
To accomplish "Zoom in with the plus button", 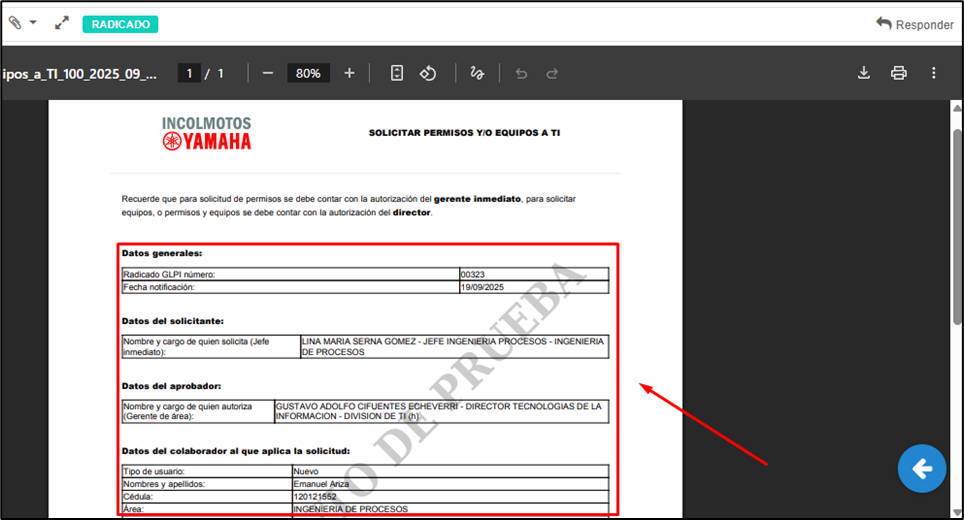I will click(349, 73).
